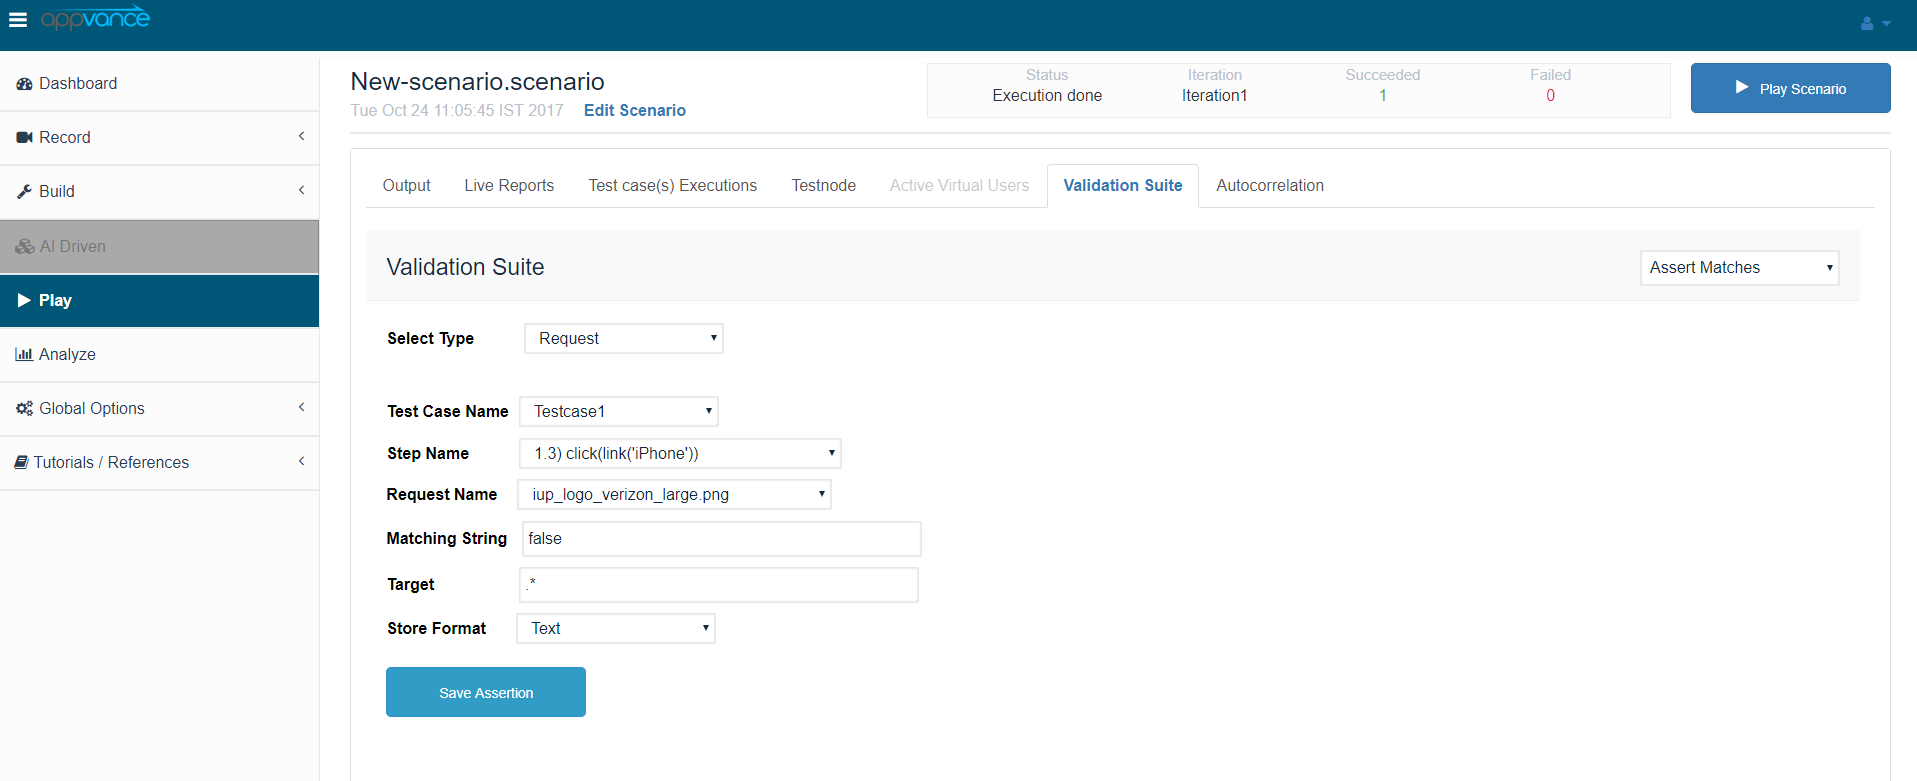Click the Edit Scenario link
Image resolution: width=1917 pixels, height=781 pixels.
[634, 111]
